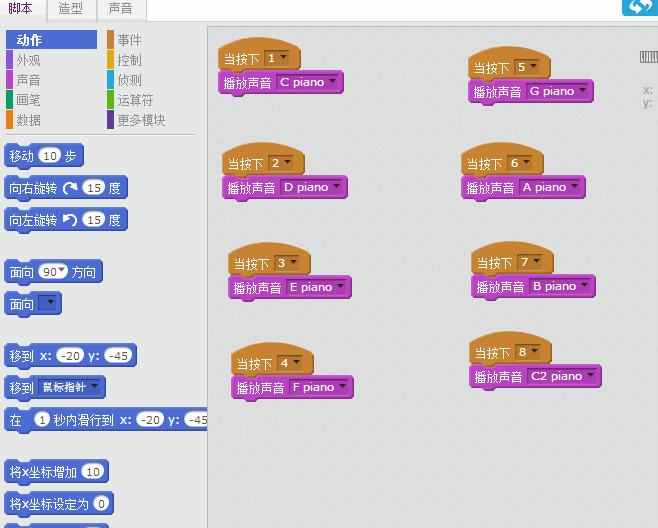Click the 向左旋转 15 度 block
This screenshot has height=528, width=658.
(x=66, y=220)
